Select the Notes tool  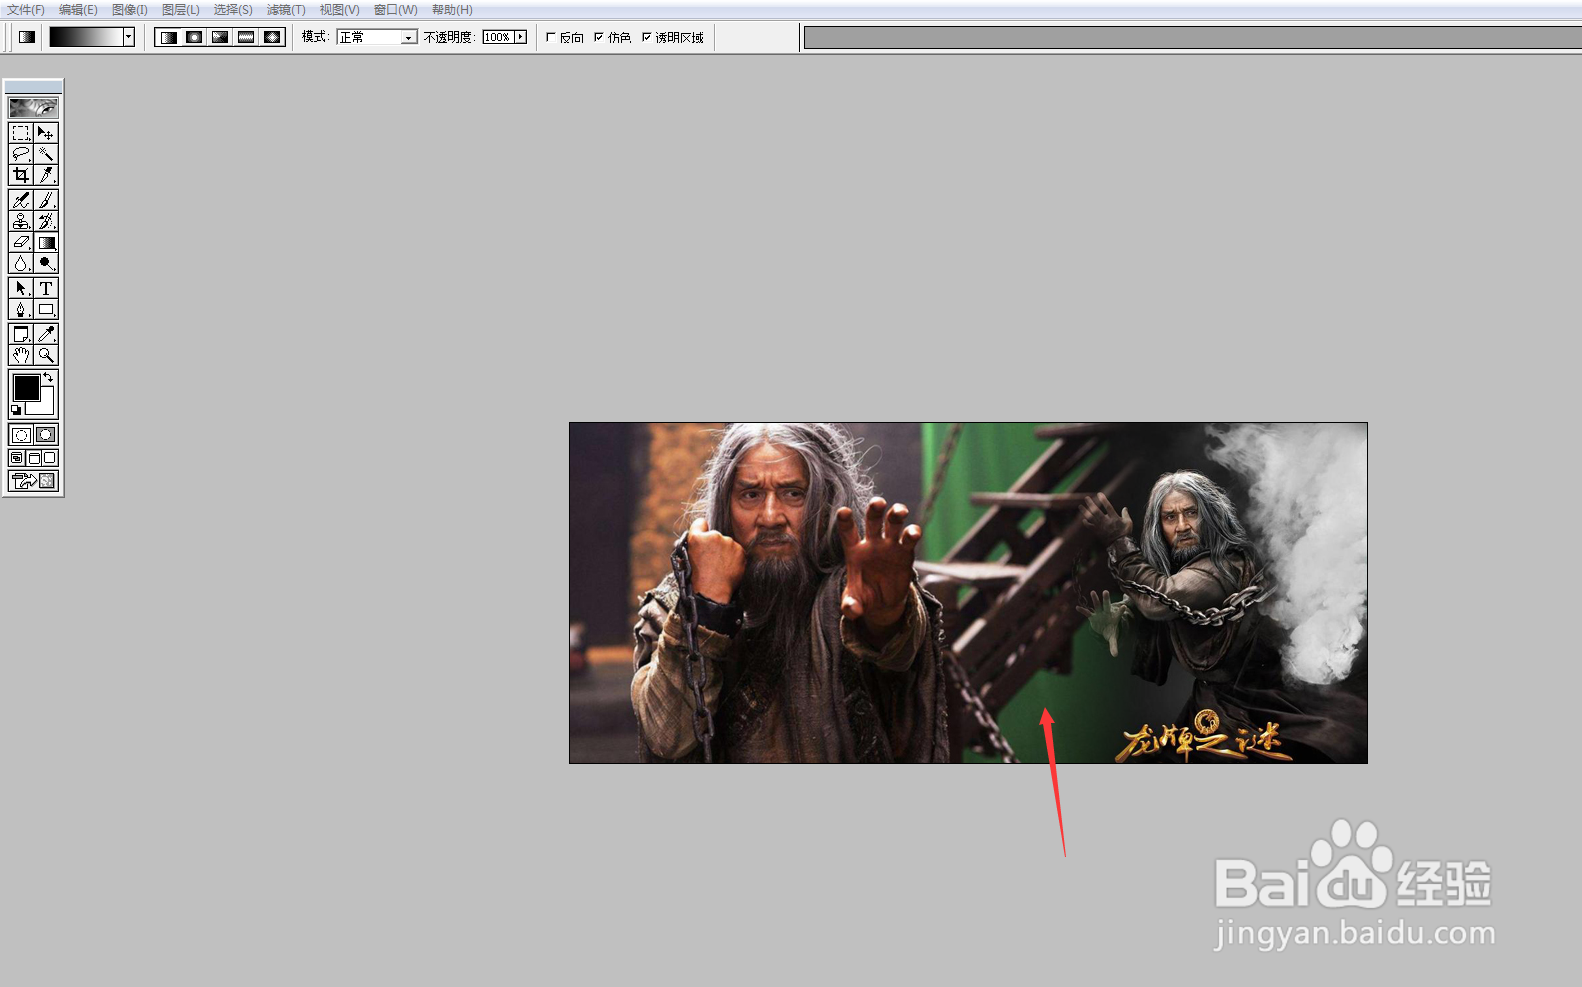(21, 334)
